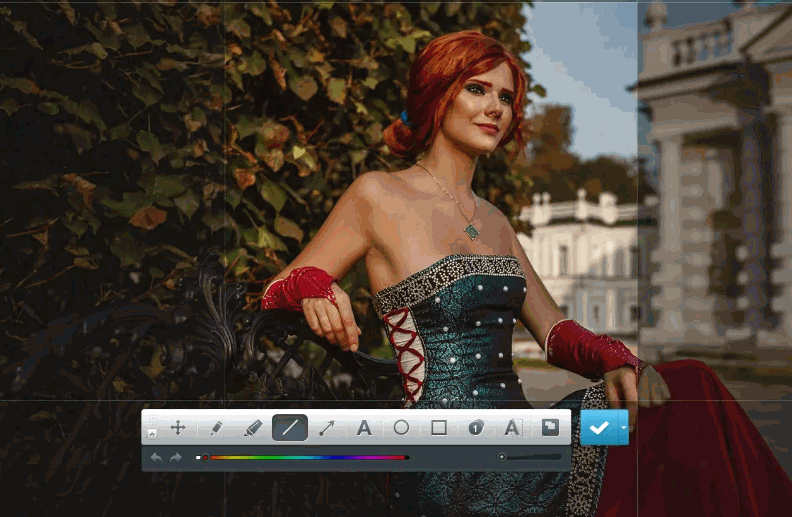Select the outlined Text tool
792x517 pixels.
coord(512,428)
